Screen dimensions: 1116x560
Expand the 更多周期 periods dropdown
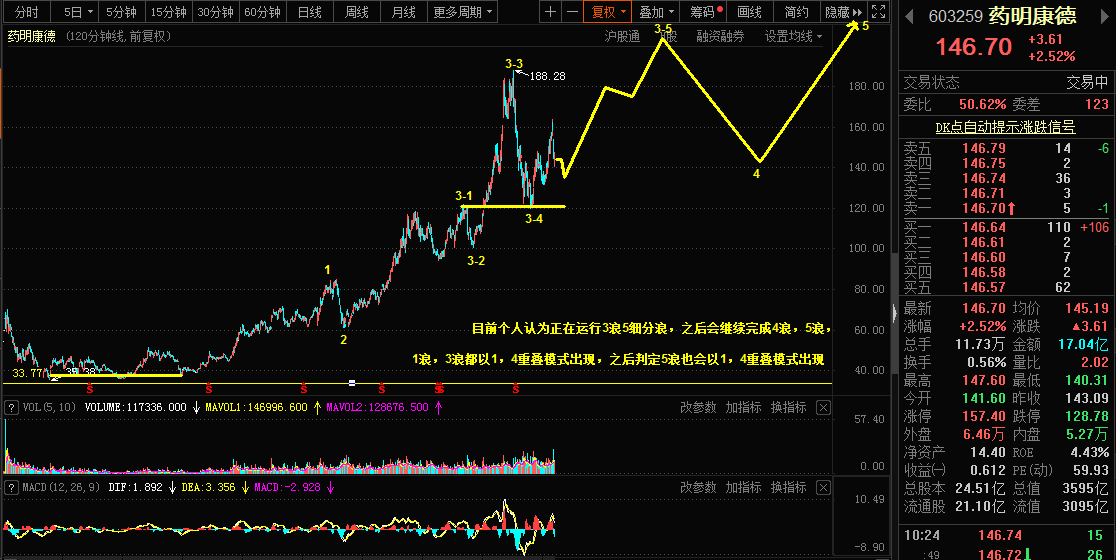[x=463, y=12]
